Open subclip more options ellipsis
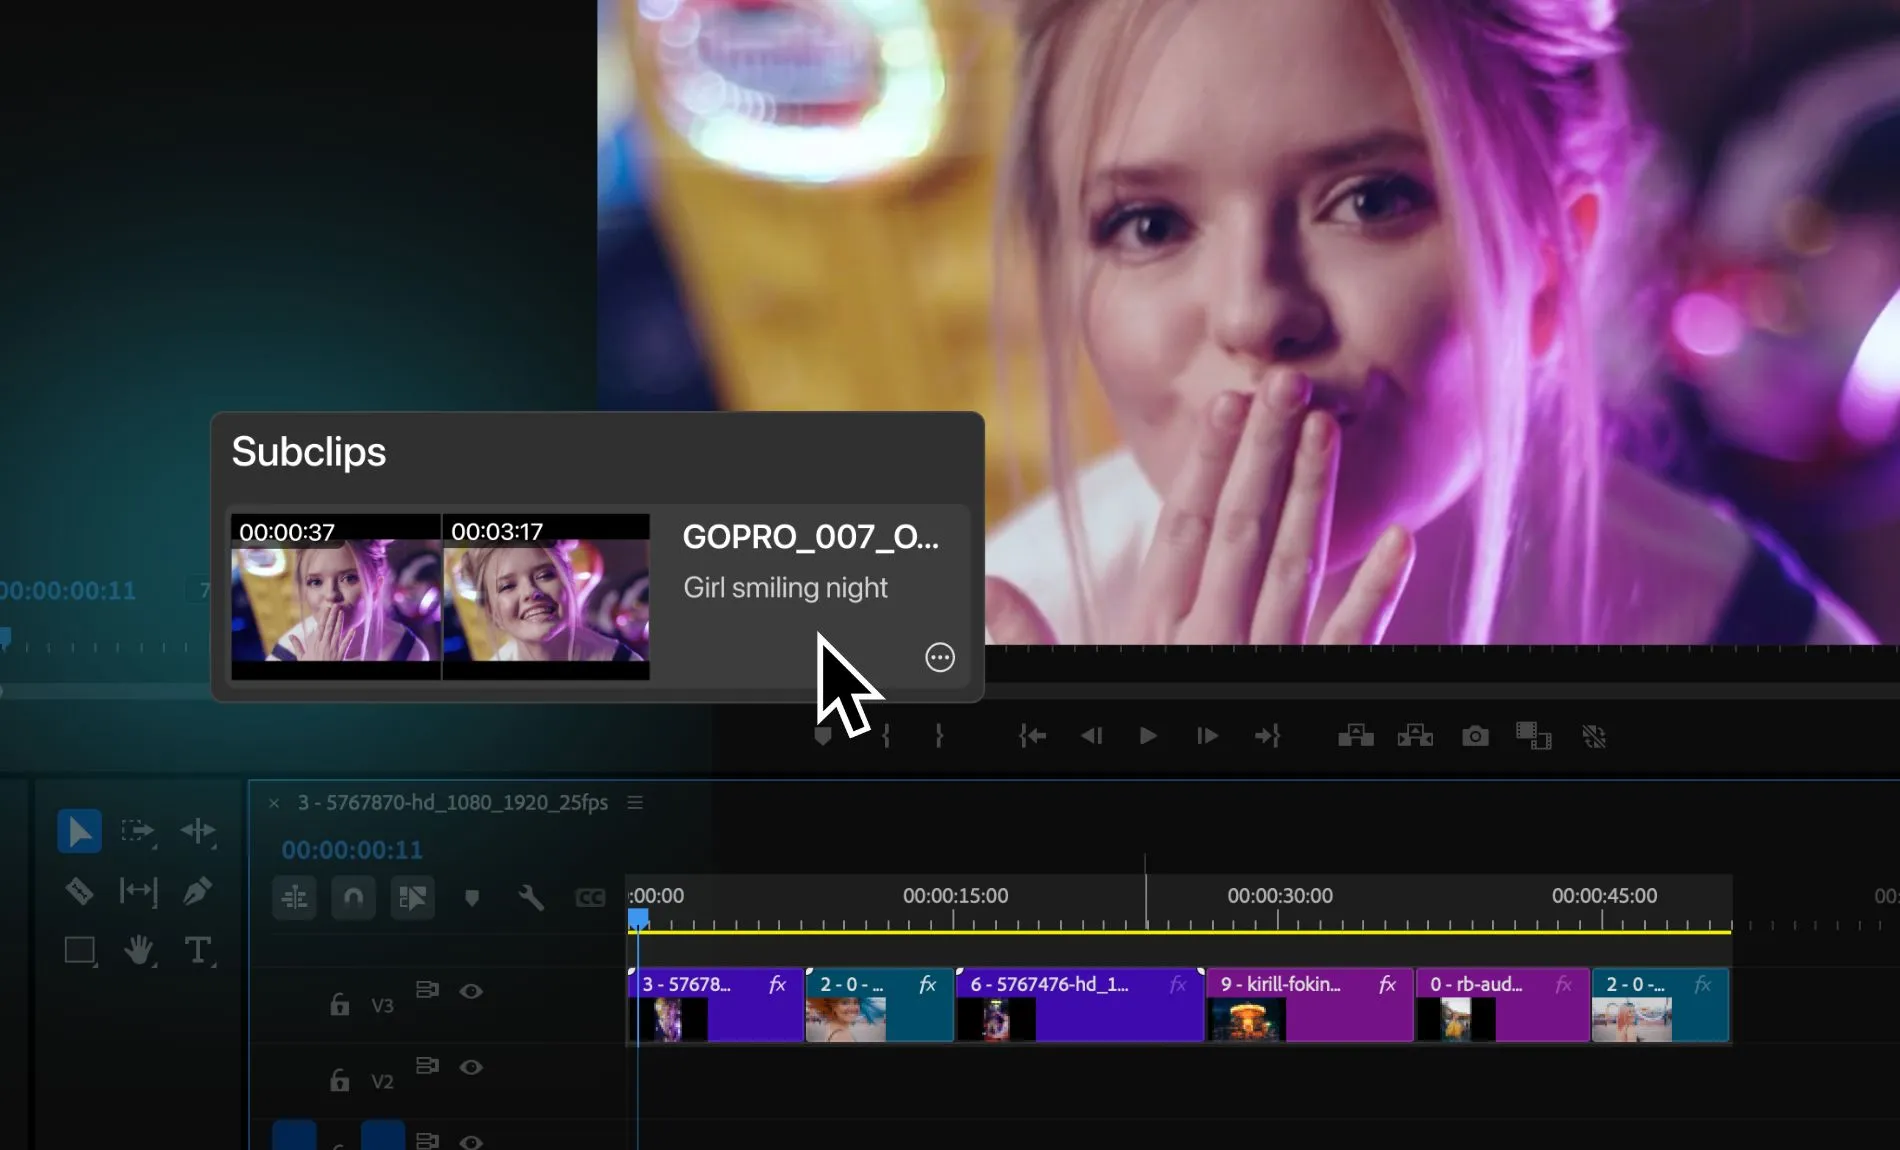 pyautogui.click(x=940, y=657)
